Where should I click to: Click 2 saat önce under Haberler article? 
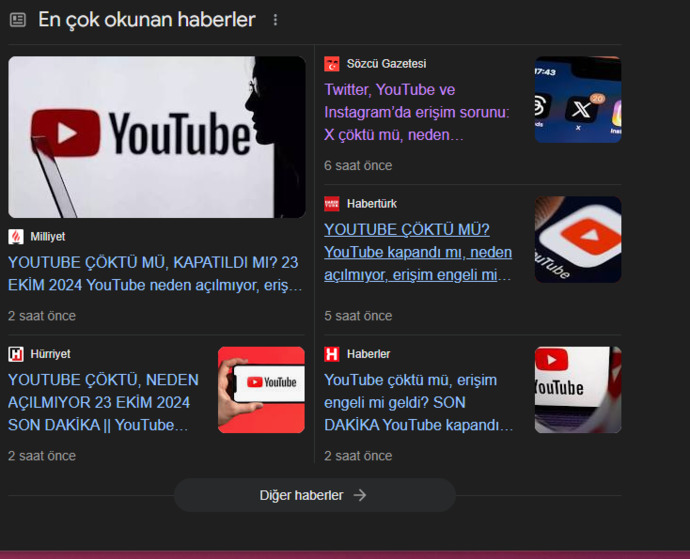358,456
